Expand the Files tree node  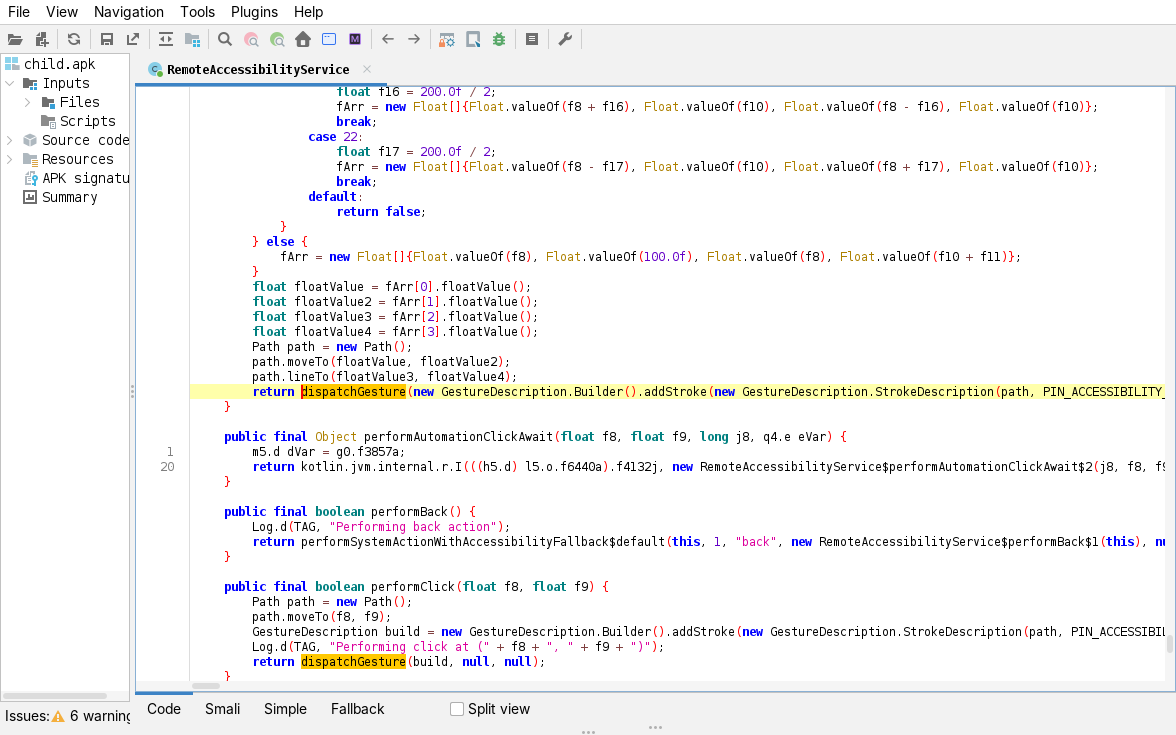click(x=28, y=102)
